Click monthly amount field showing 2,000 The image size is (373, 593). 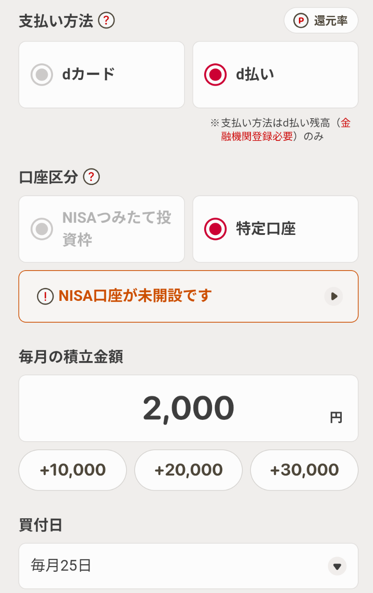pos(188,408)
